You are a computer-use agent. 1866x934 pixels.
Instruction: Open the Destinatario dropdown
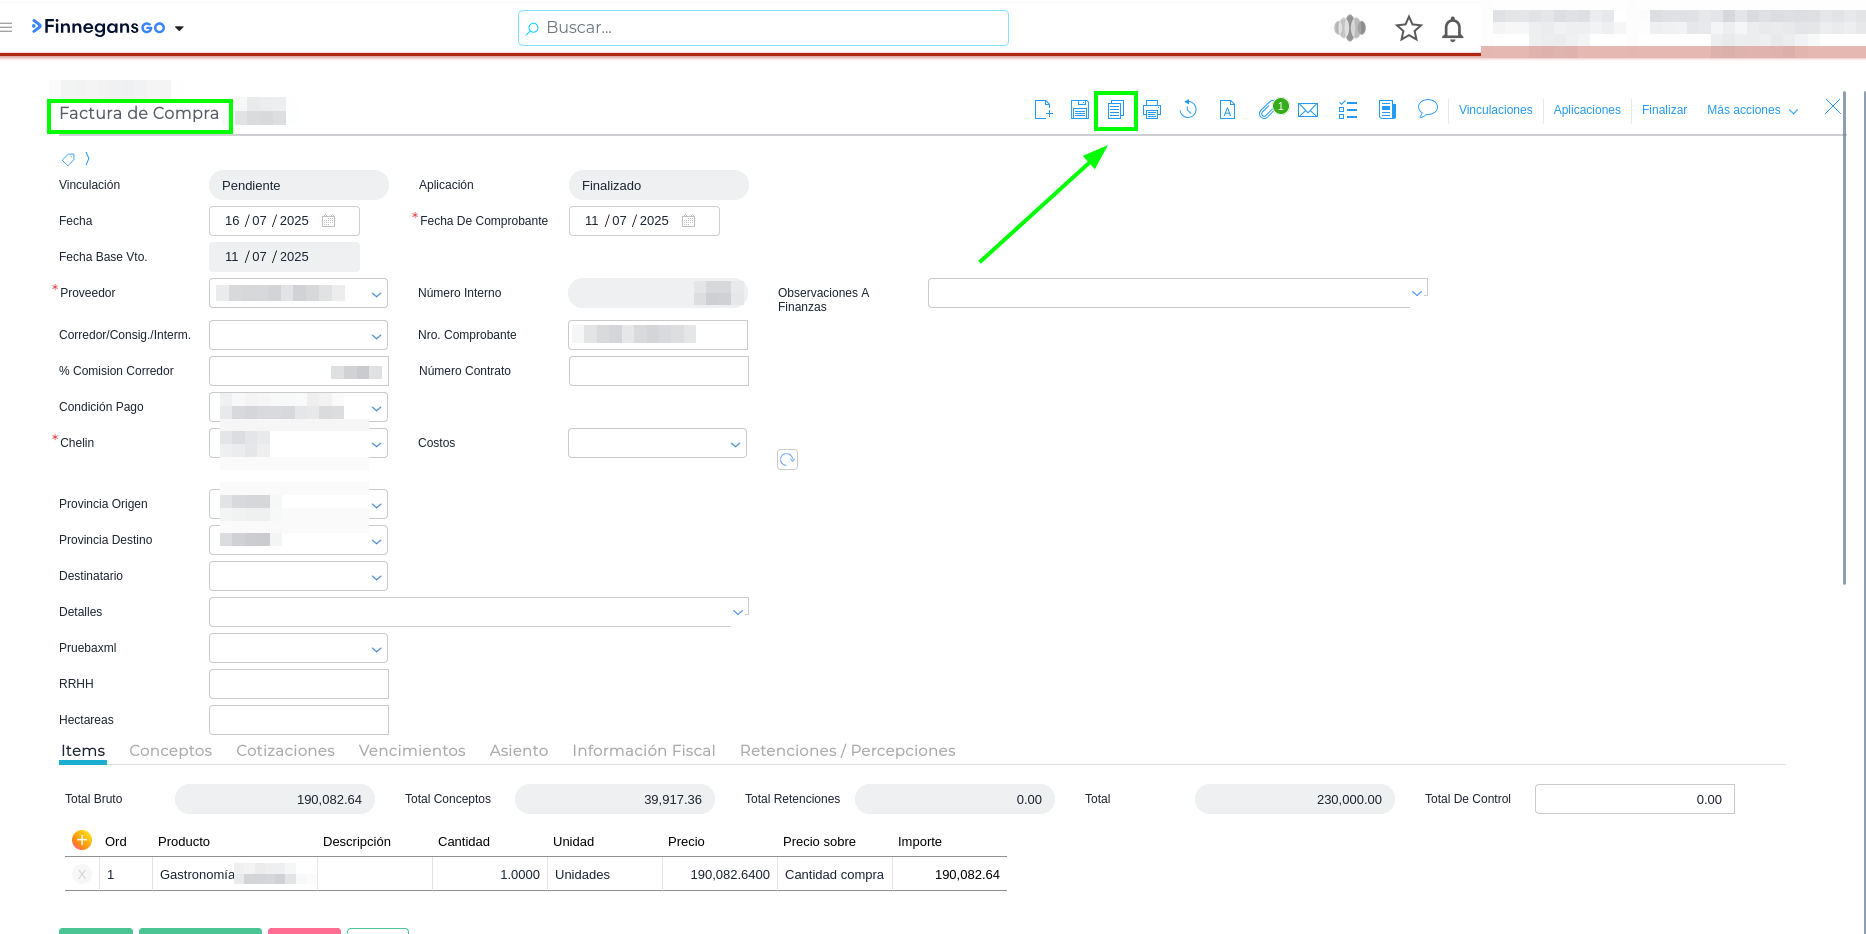coord(376,577)
